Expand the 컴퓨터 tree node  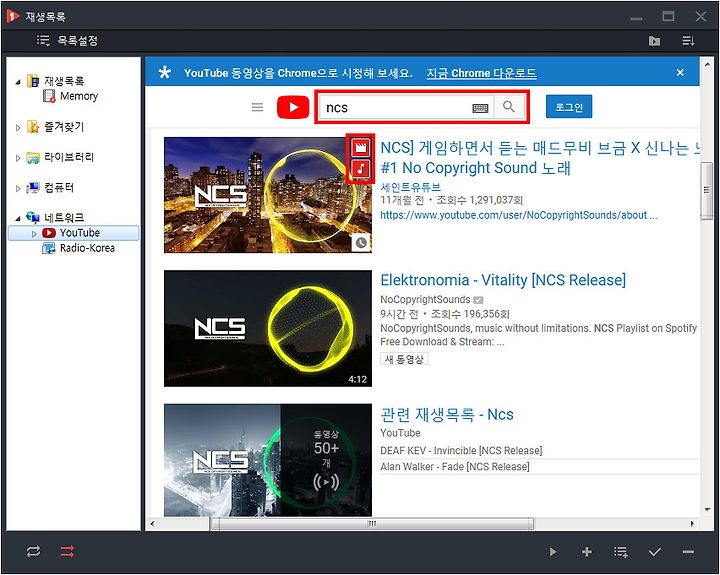point(18,189)
